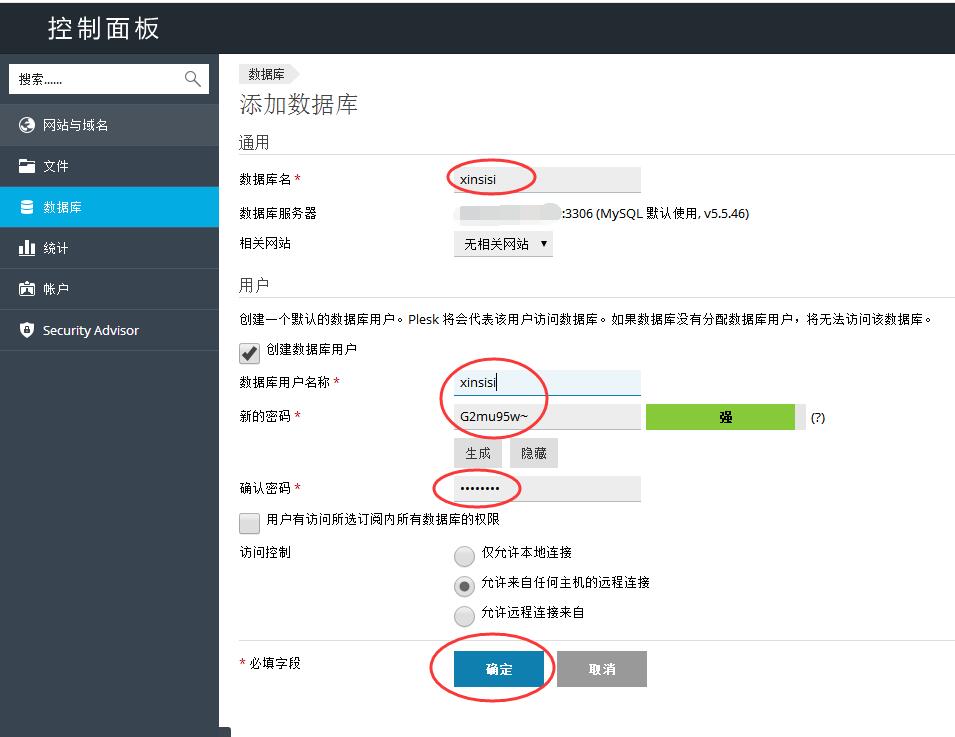
Task: Click the 数据库 breadcrumb tab
Action: pyautogui.click(x=267, y=74)
